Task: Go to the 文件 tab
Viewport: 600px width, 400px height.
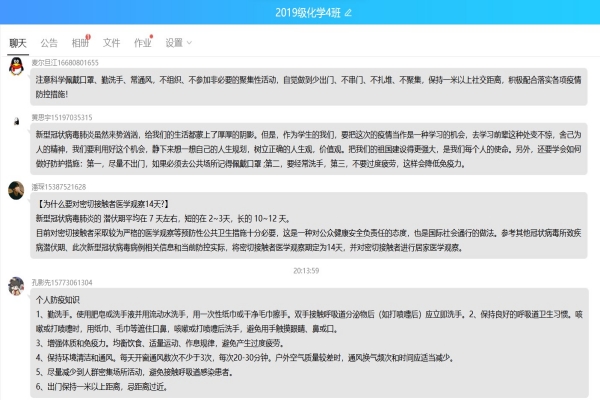Action: [112, 43]
